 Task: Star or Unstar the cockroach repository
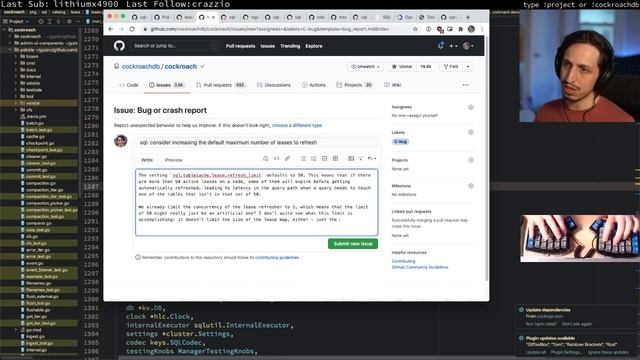pyautogui.click(x=402, y=67)
